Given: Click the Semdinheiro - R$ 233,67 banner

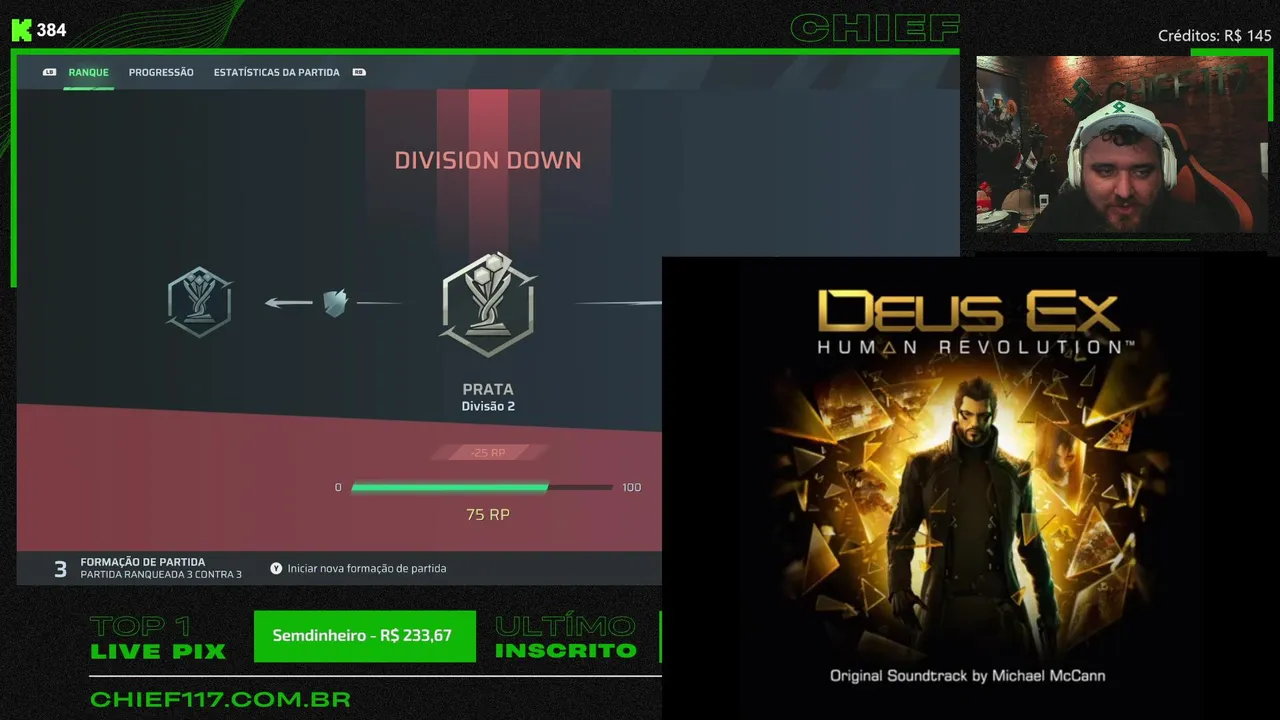Looking at the screenshot, I should tap(365, 635).
